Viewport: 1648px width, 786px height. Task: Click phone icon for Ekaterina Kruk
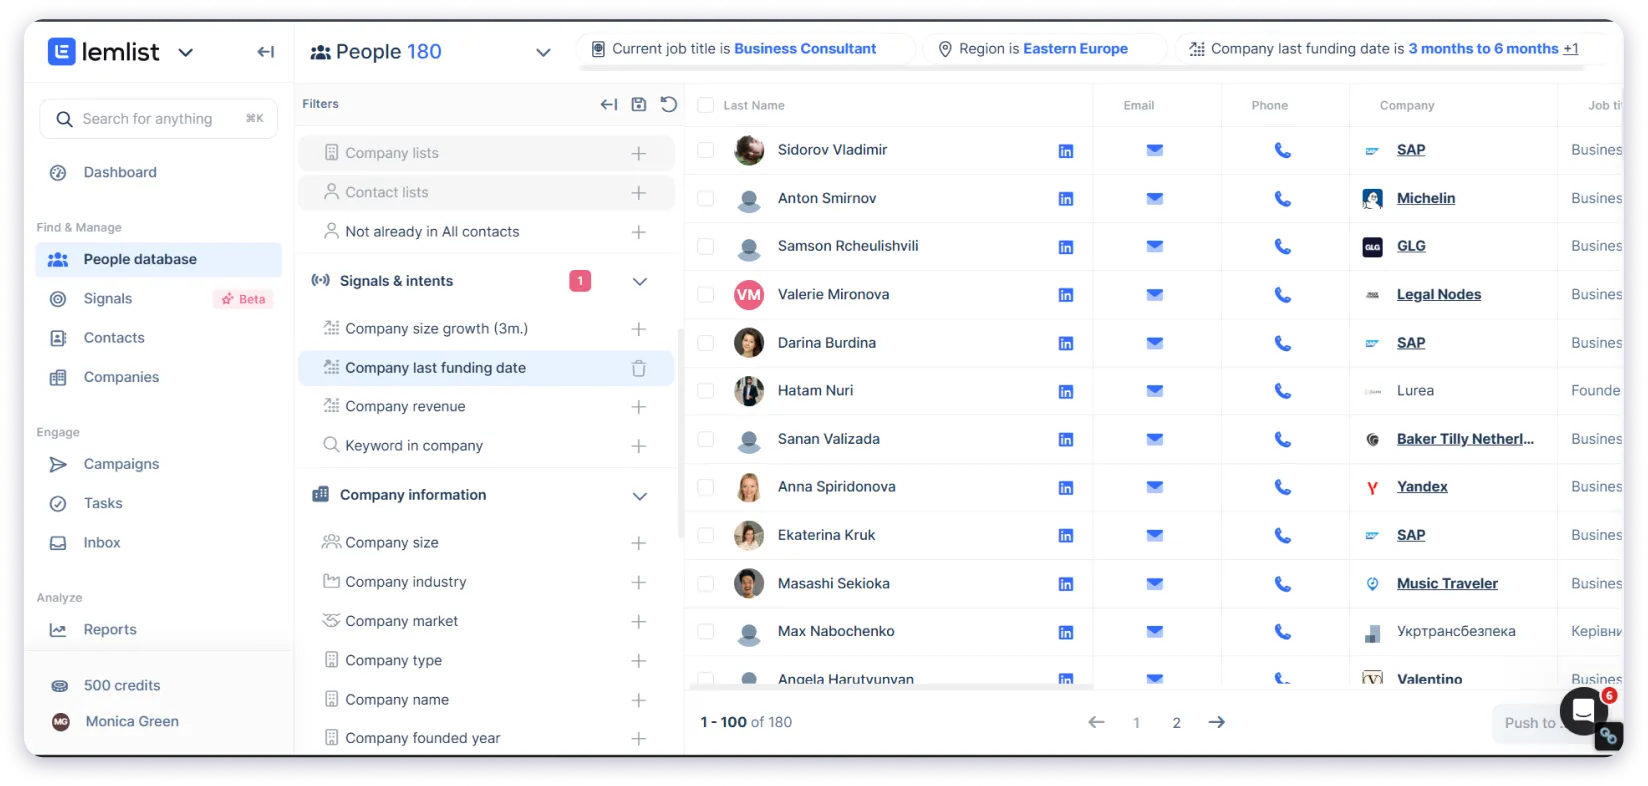tap(1283, 536)
